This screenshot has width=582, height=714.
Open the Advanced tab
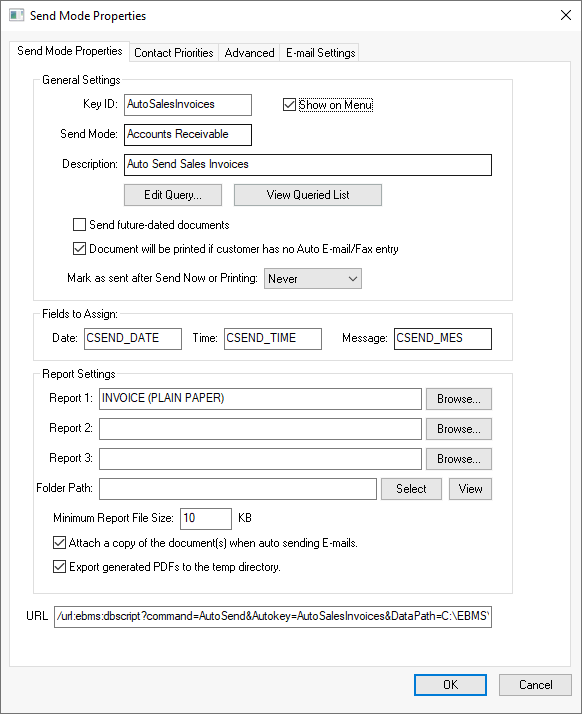[x=249, y=53]
